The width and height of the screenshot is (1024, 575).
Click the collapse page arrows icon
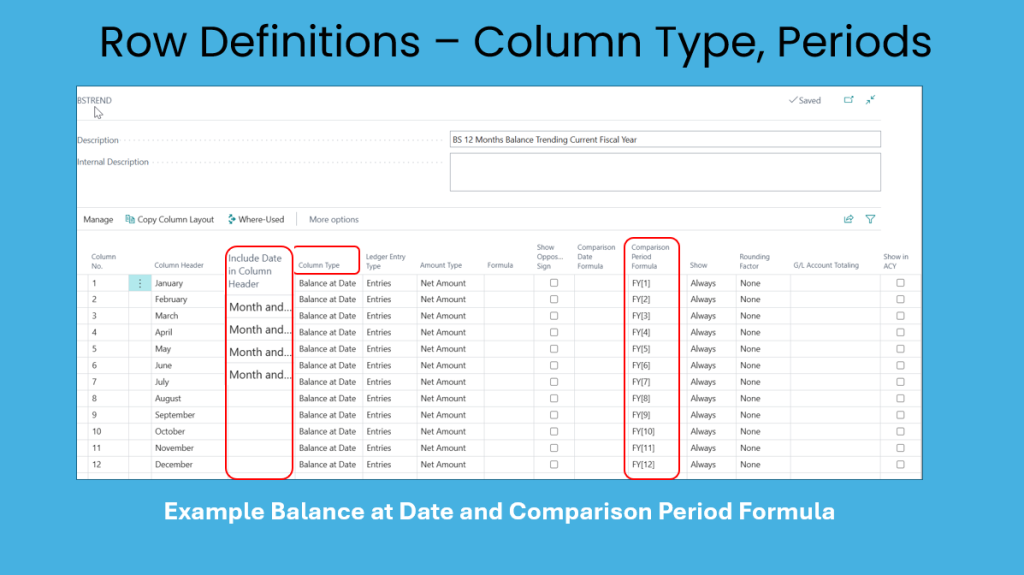(870, 100)
